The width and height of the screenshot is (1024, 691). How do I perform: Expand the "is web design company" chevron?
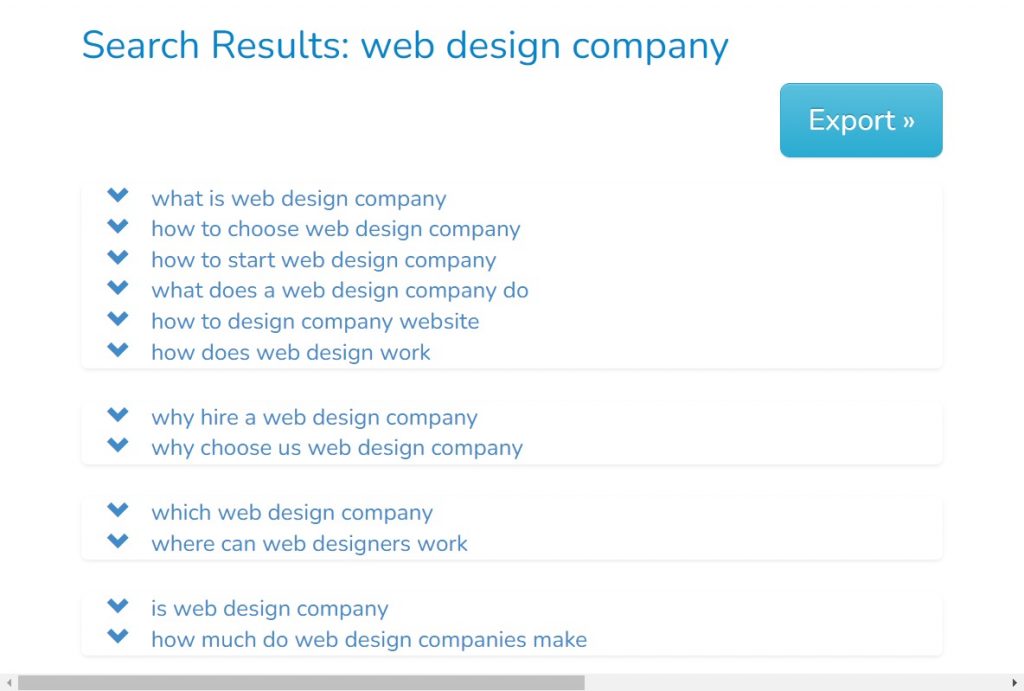[117, 607]
